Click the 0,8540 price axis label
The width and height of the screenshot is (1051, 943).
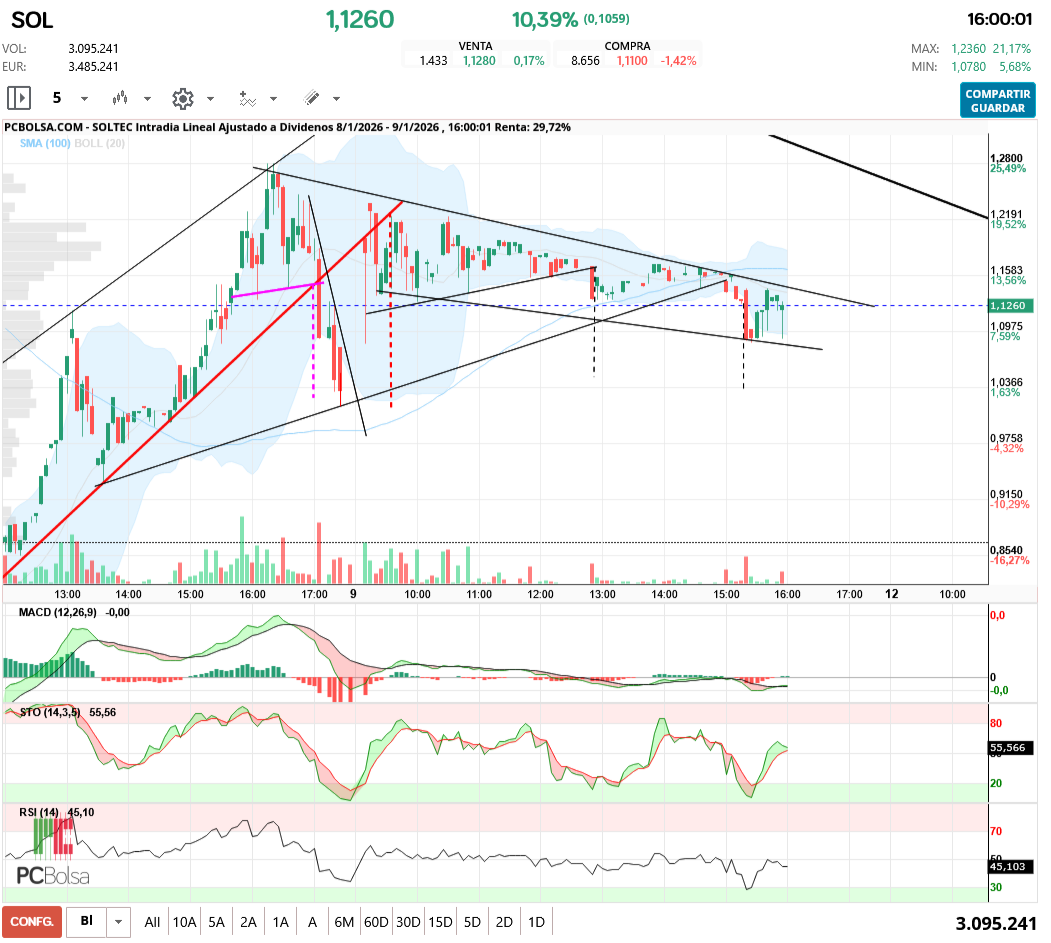tap(1007, 550)
